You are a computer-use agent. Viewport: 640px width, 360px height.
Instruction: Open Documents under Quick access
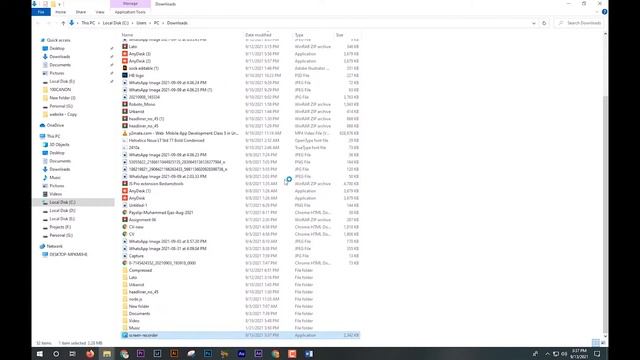click(x=60, y=65)
